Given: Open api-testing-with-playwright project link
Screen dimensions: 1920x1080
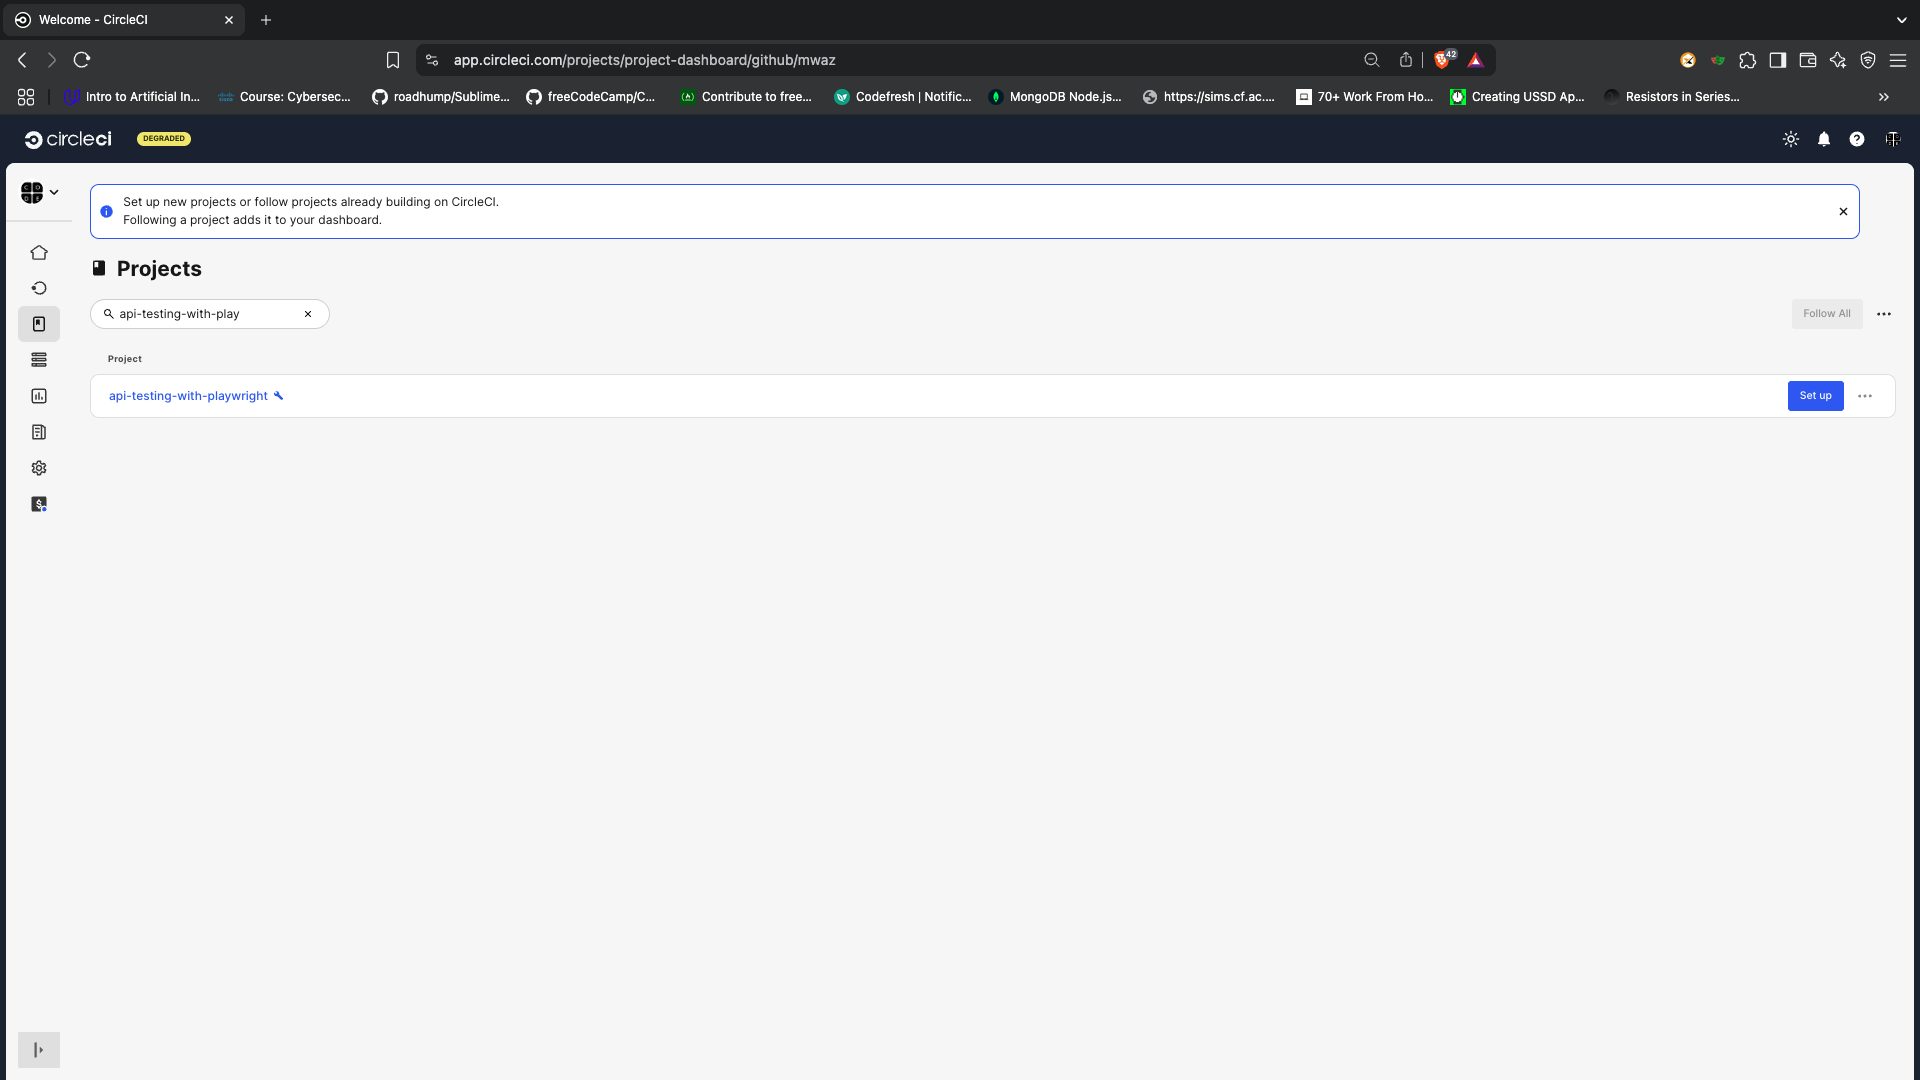Looking at the screenshot, I should coord(188,396).
